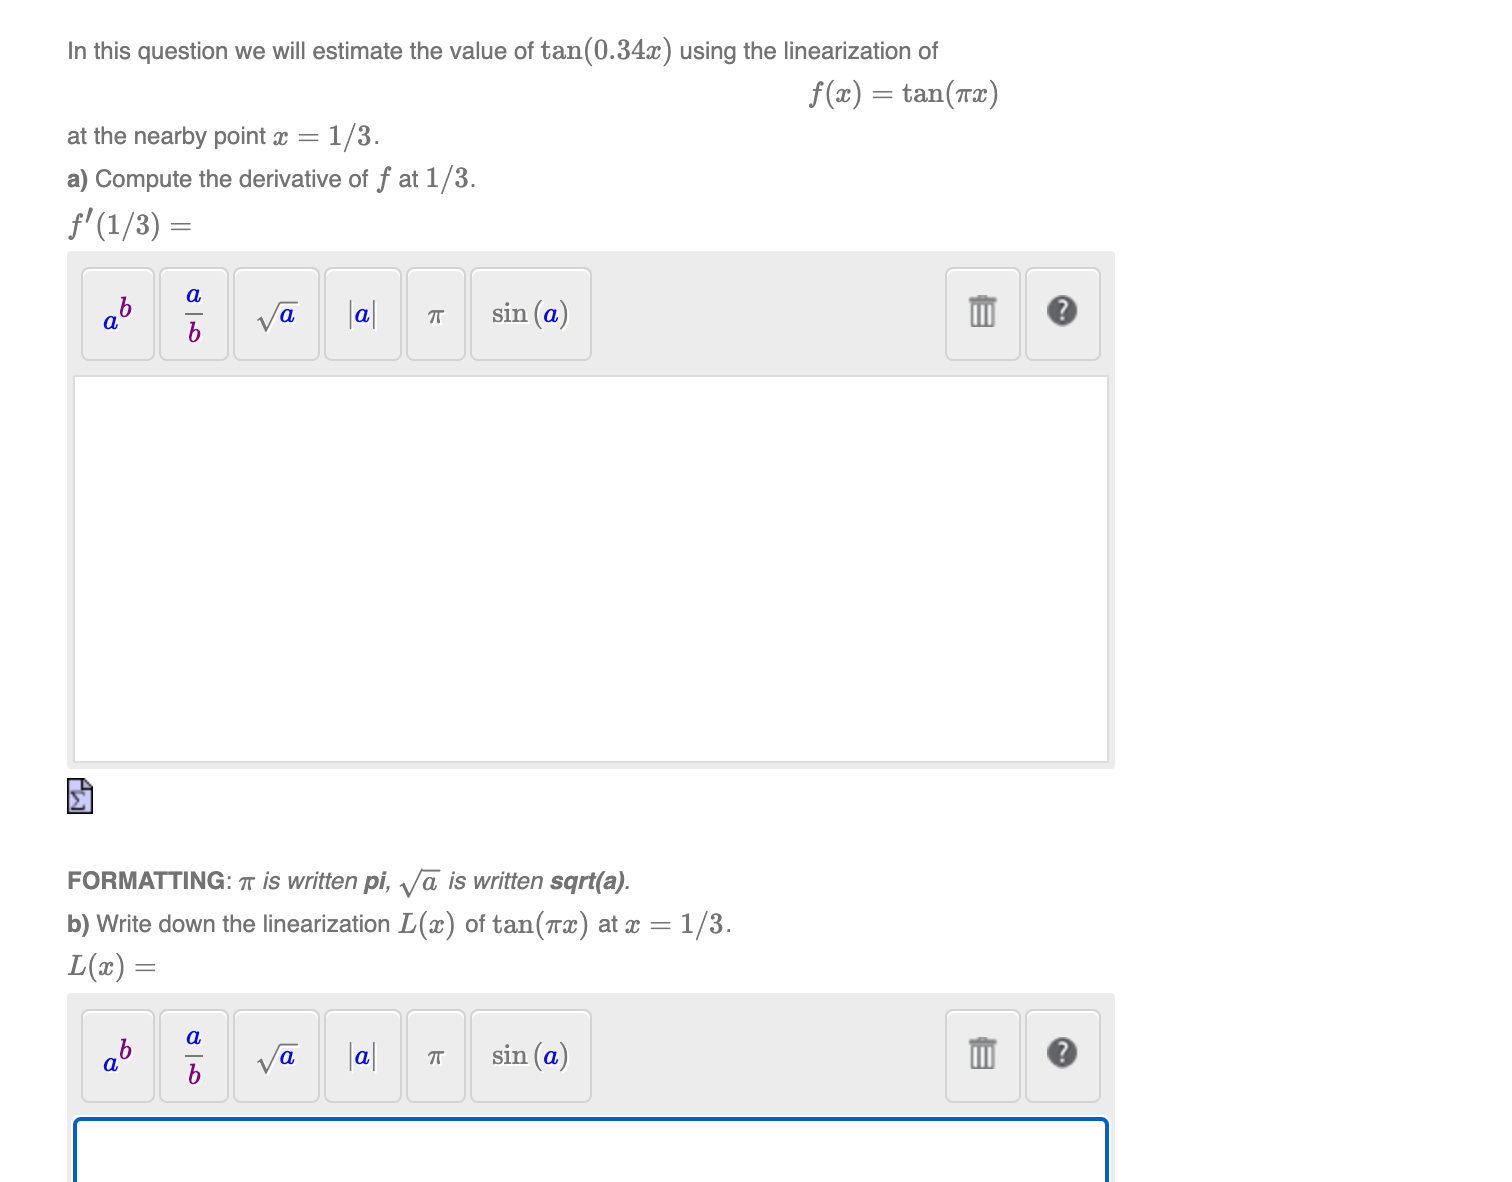Insert an exponent in the derivative answer toolbar
Image resolution: width=1512 pixels, height=1182 pixels.
(x=117, y=315)
